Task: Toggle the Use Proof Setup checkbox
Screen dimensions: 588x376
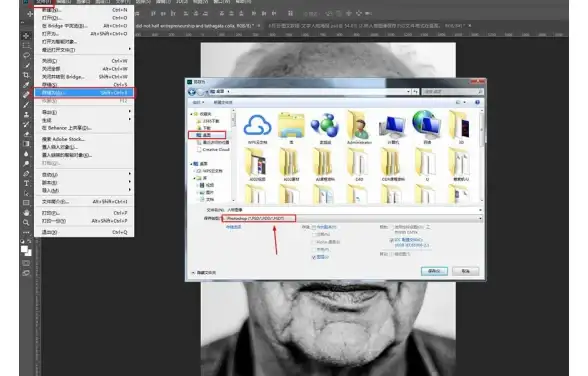Action: coord(392,227)
